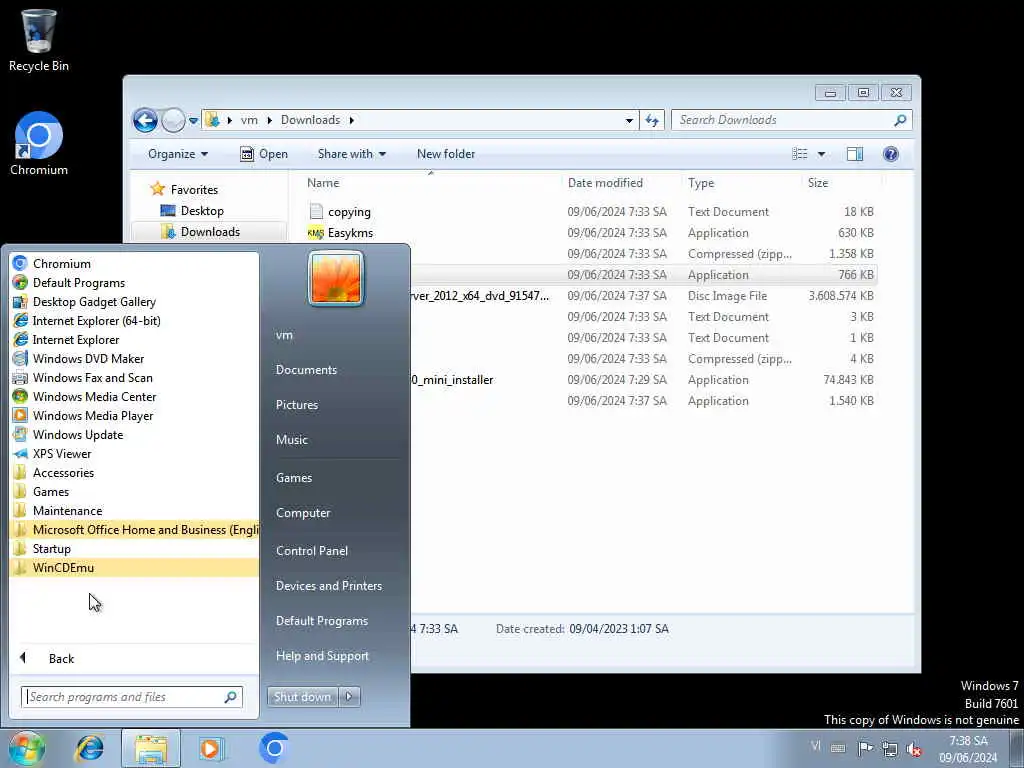
Task: Select the Disc Image File row
Action: [643, 296]
